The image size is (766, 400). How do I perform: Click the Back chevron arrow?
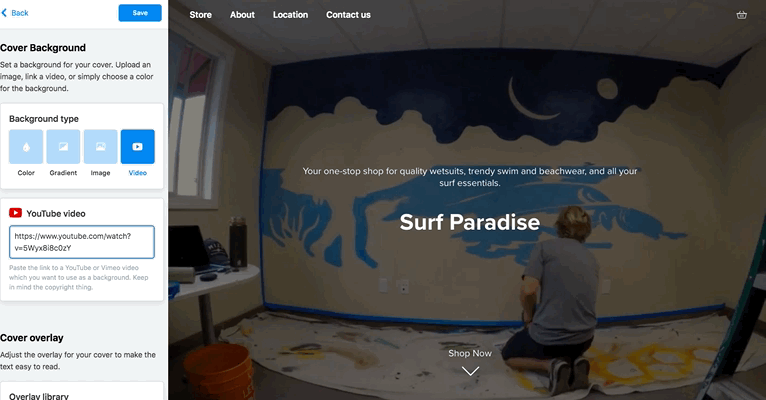(4, 13)
